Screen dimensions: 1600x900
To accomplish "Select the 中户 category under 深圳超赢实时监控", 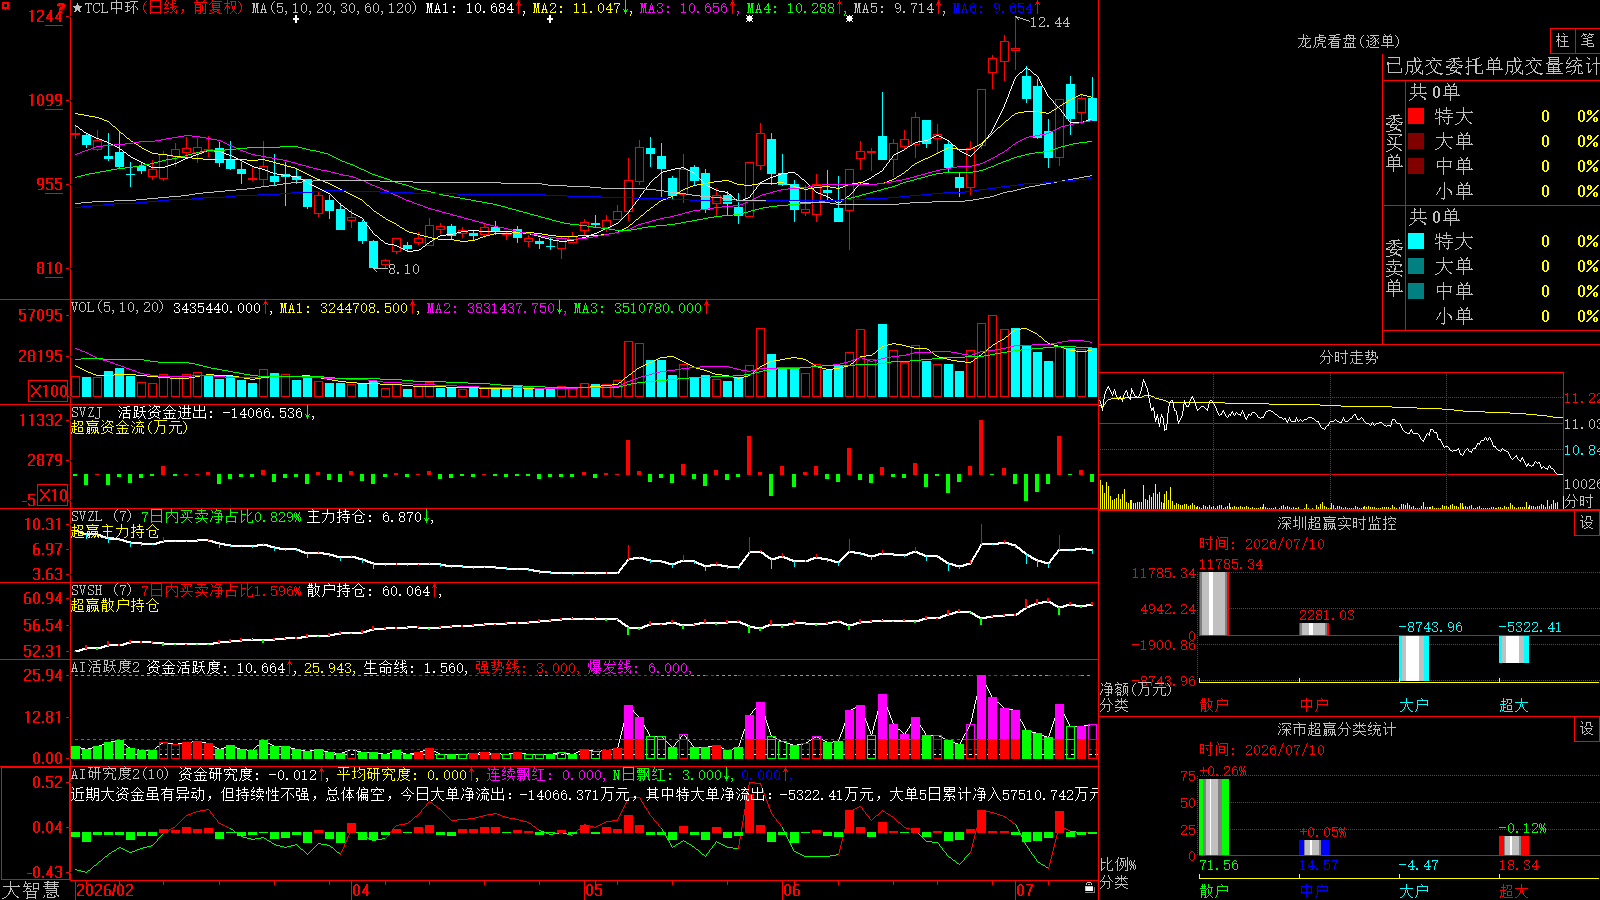I will pyautogui.click(x=1314, y=705).
